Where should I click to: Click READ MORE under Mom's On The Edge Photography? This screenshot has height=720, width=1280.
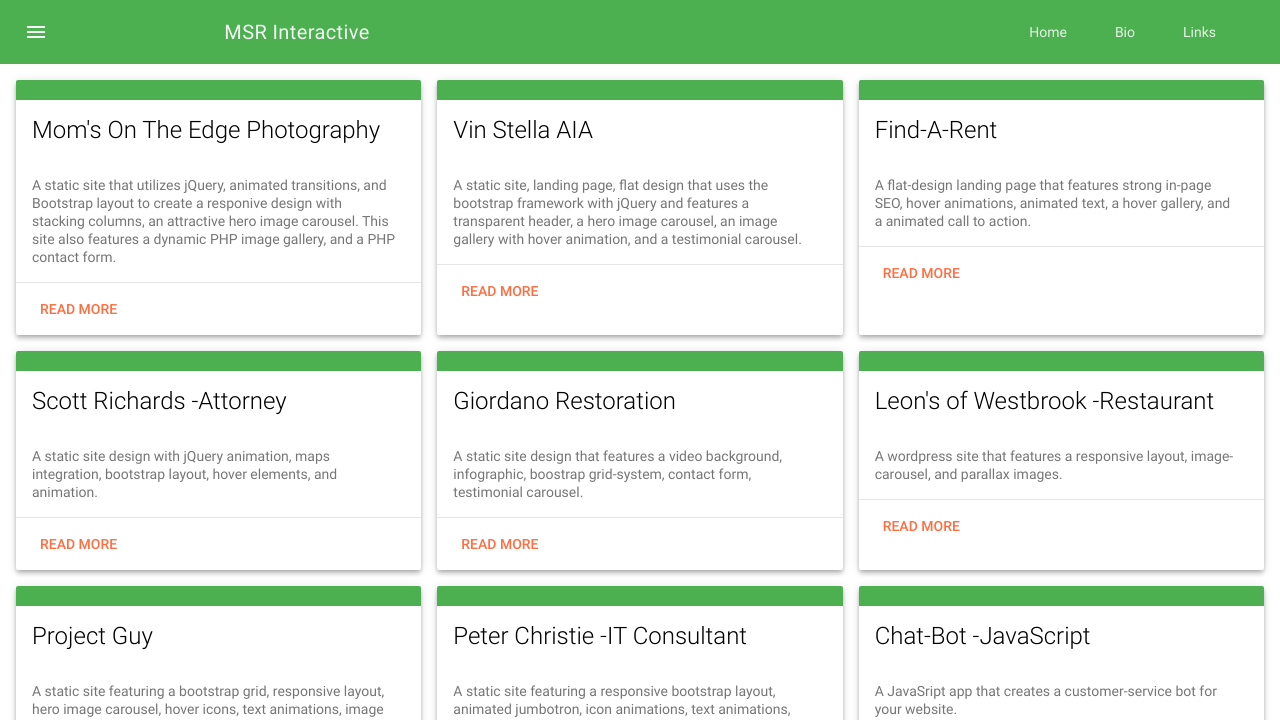pyautogui.click(x=78, y=309)
